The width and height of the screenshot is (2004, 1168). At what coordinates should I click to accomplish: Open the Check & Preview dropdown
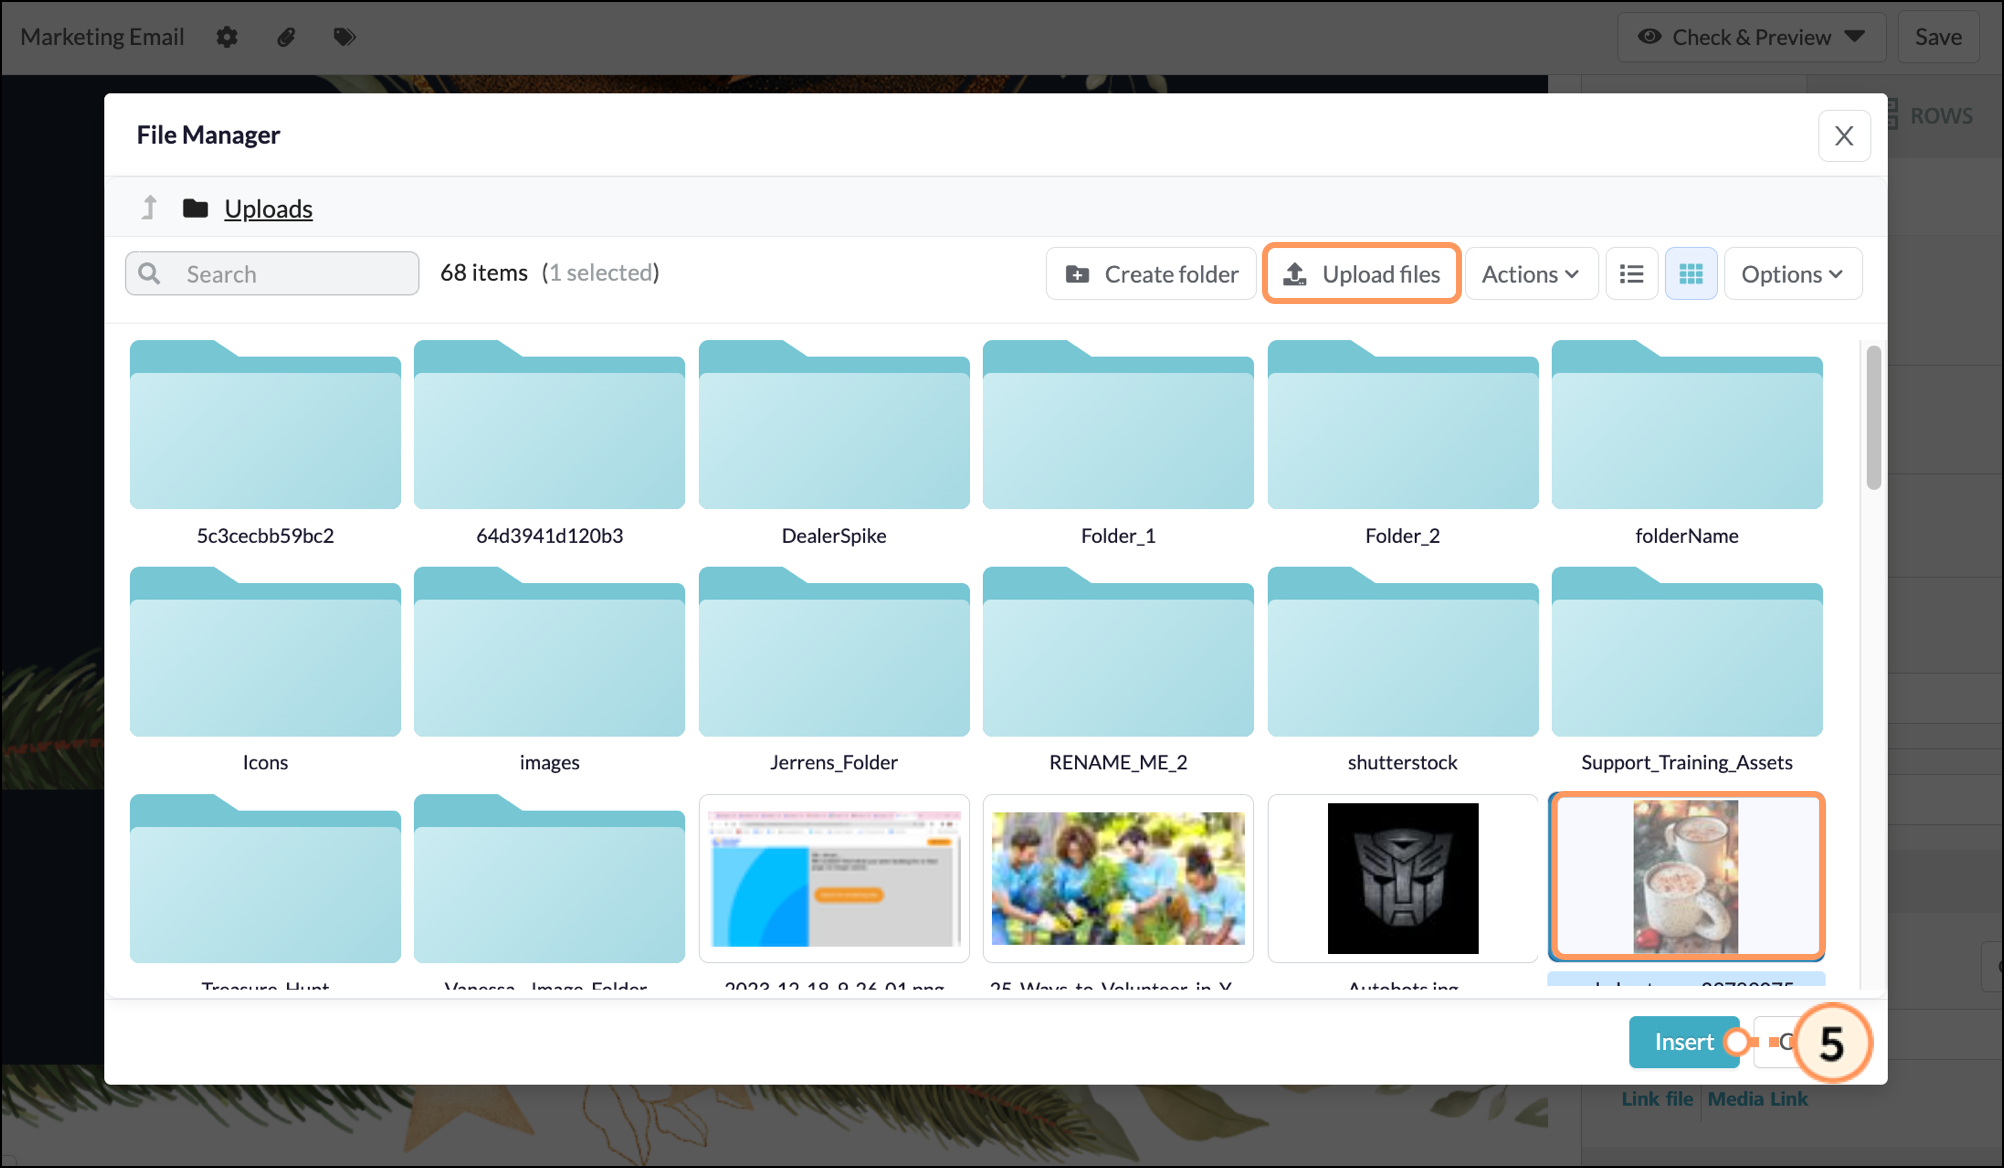(x=1751, y=37)
